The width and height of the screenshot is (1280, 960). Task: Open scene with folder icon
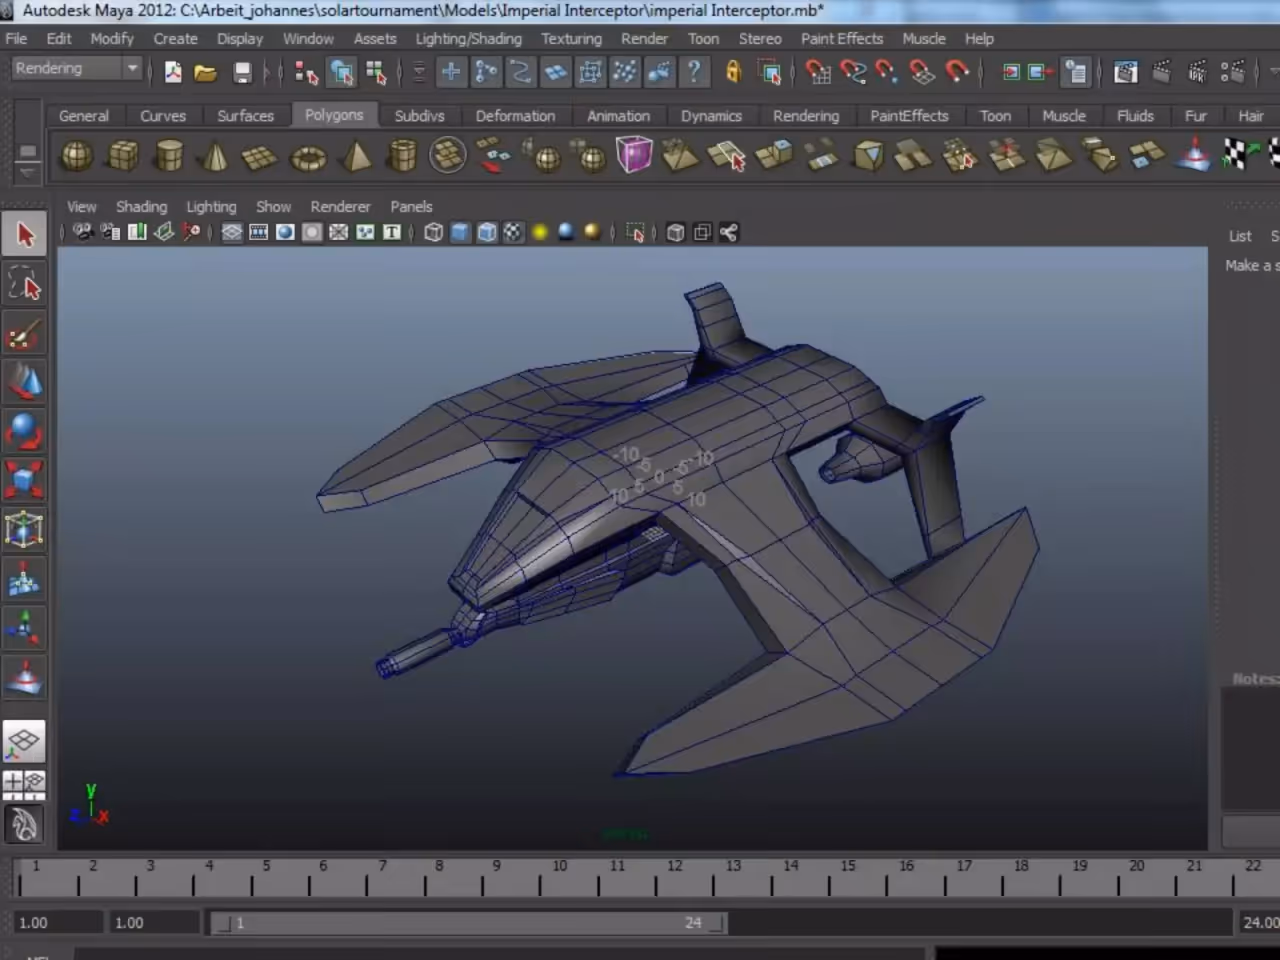click(206, 72)
